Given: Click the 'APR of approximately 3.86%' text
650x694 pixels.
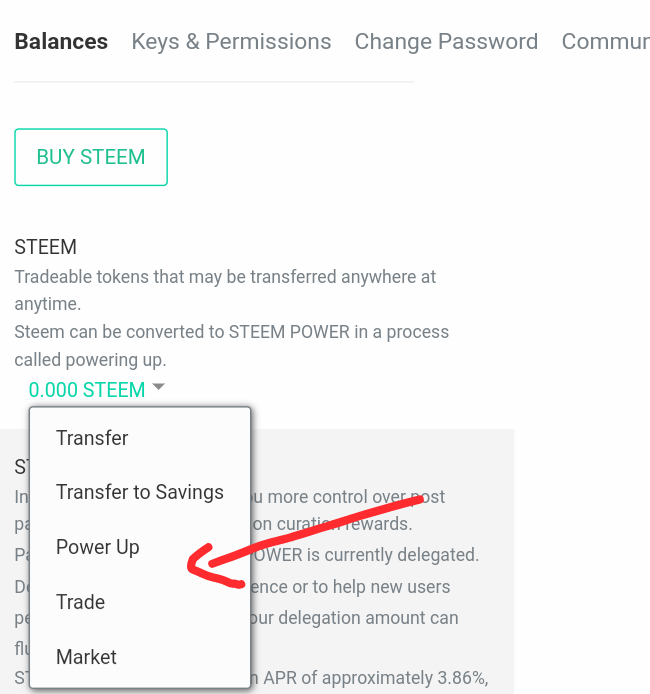Looking at the screenshot, I should coord(375,680).
